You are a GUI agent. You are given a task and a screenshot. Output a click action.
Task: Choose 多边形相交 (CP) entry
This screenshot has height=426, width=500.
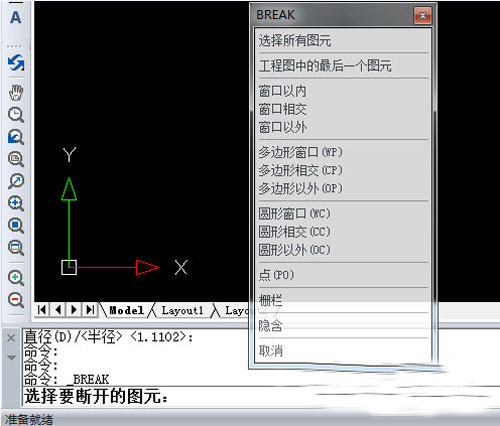pos(343,170)
